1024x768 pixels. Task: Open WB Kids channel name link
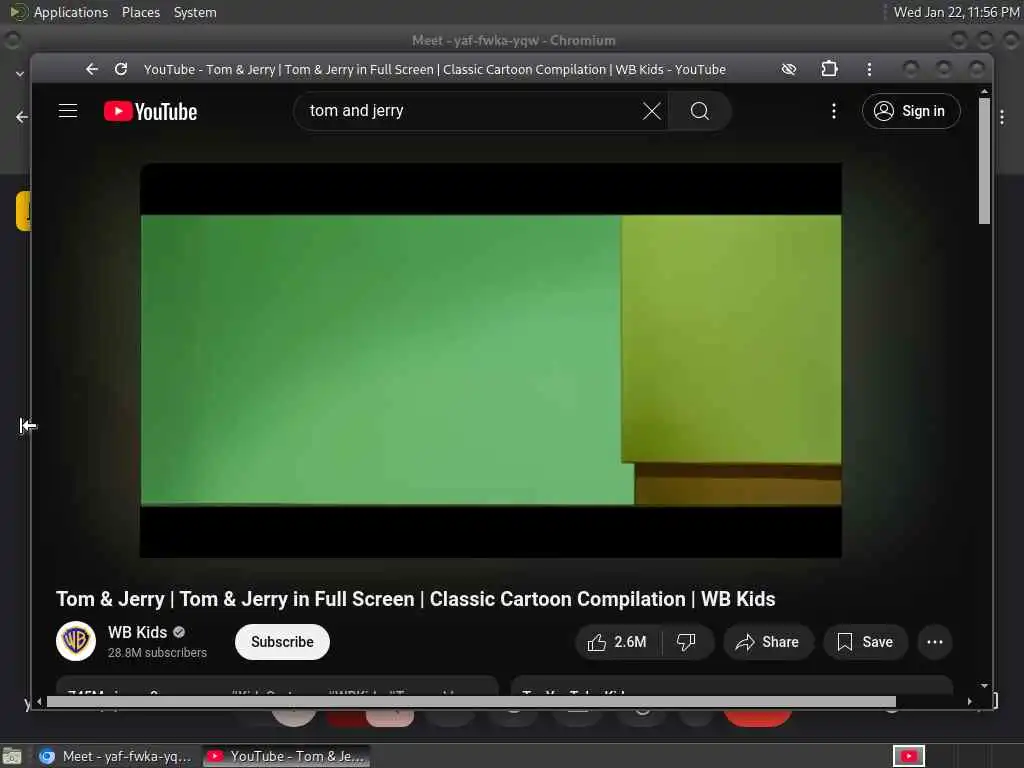(x=137, y=632)
